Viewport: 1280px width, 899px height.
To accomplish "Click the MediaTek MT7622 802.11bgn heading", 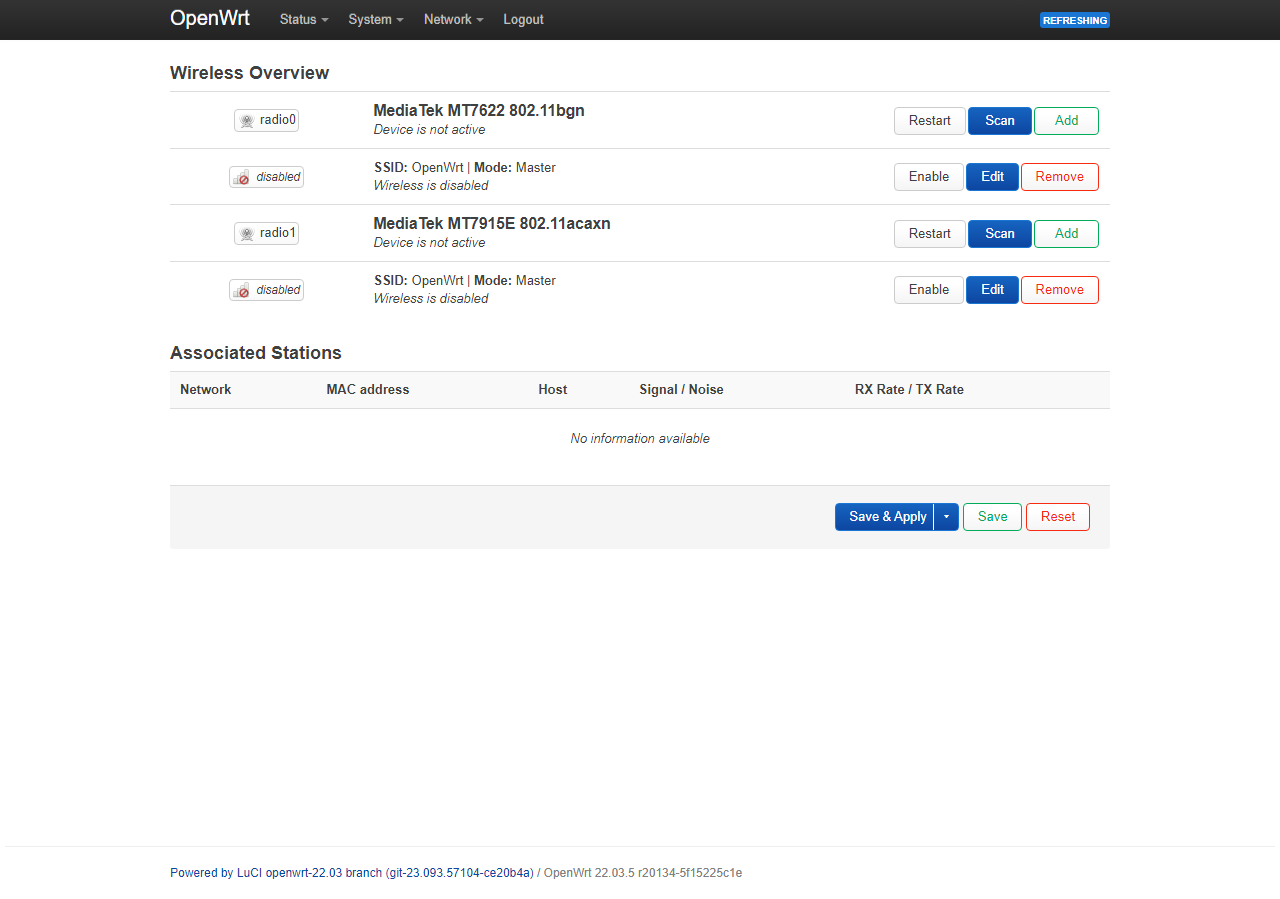I will [479, 111].
